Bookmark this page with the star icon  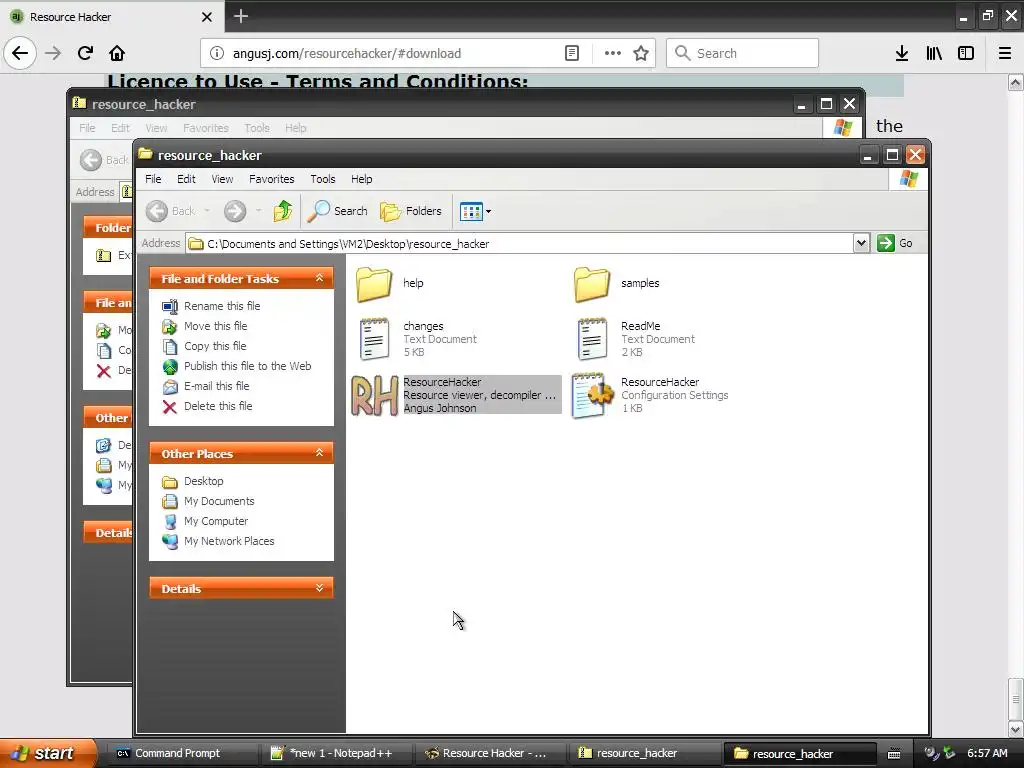click(641, 53)
